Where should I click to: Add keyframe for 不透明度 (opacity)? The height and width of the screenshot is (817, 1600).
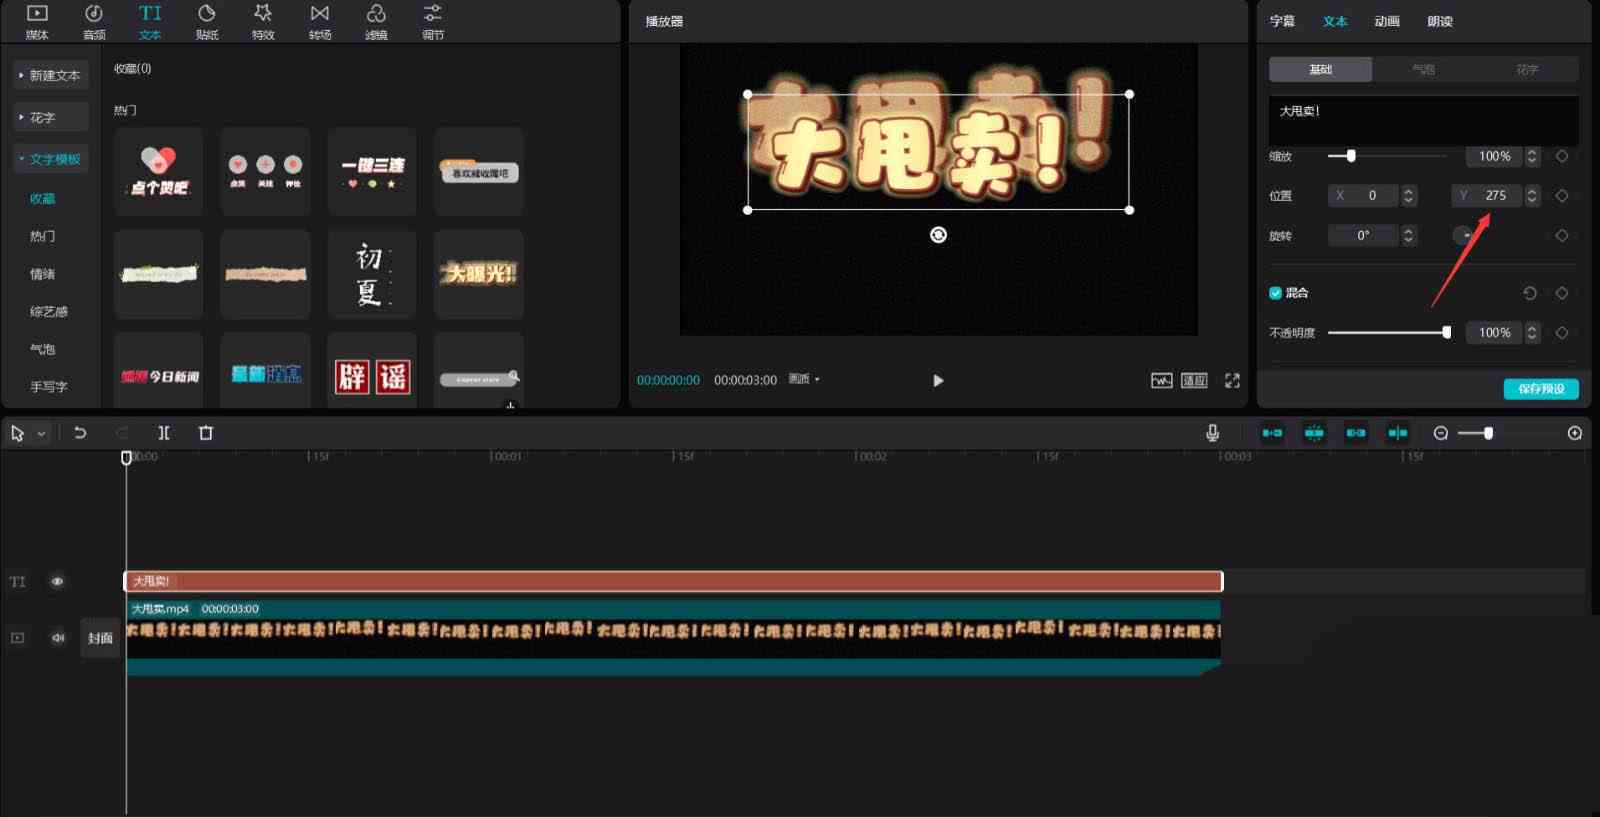pos(1562,333)
